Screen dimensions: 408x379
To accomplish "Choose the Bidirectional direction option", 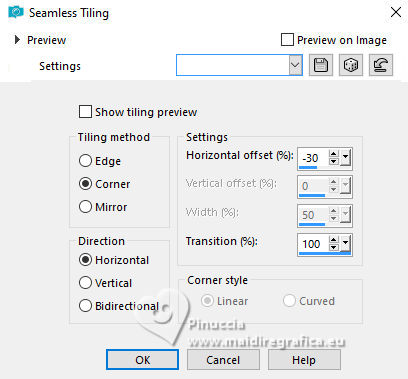I will click(85, 306).
